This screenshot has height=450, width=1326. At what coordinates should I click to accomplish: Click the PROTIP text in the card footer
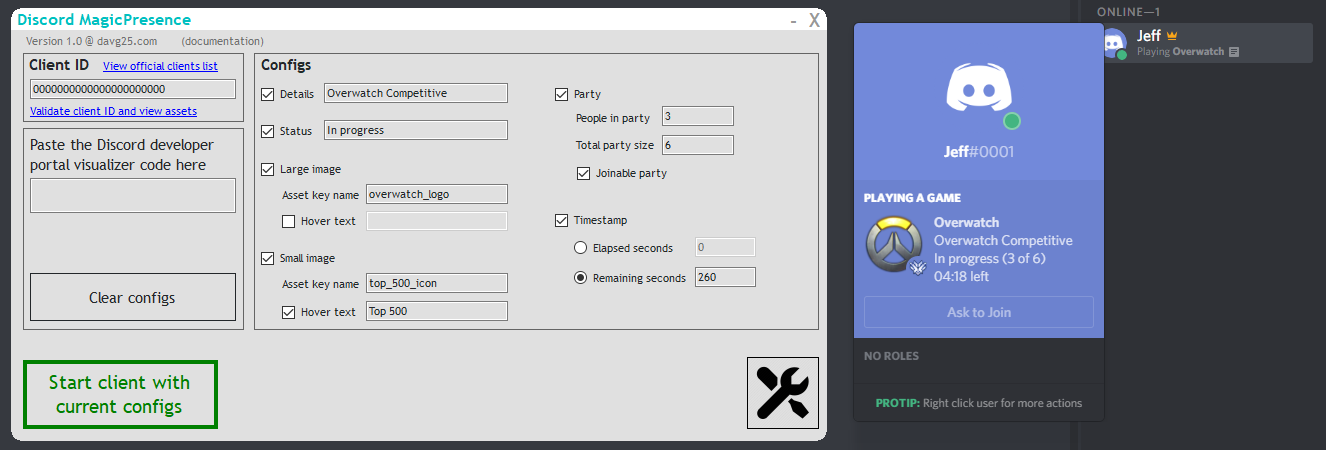pyautogui.click(x=978, y=403)
